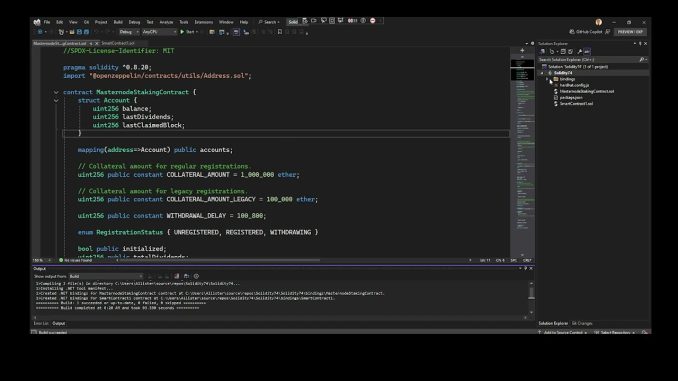This screenshot has width=678, height=381.
Task: Click the PREVIEW button
Action: (x=630, y=32)
